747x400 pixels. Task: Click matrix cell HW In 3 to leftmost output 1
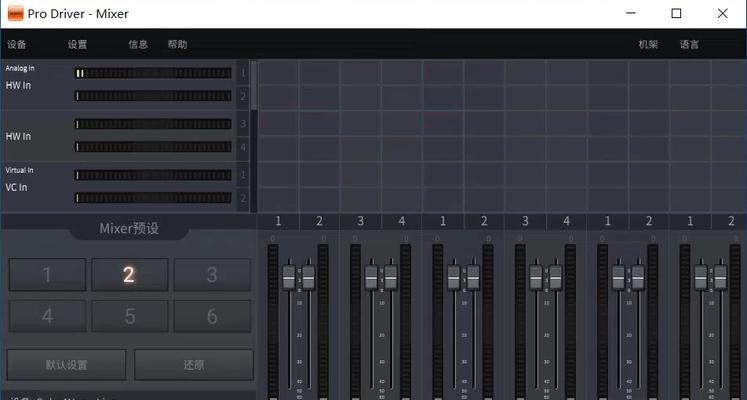[278, 123]
